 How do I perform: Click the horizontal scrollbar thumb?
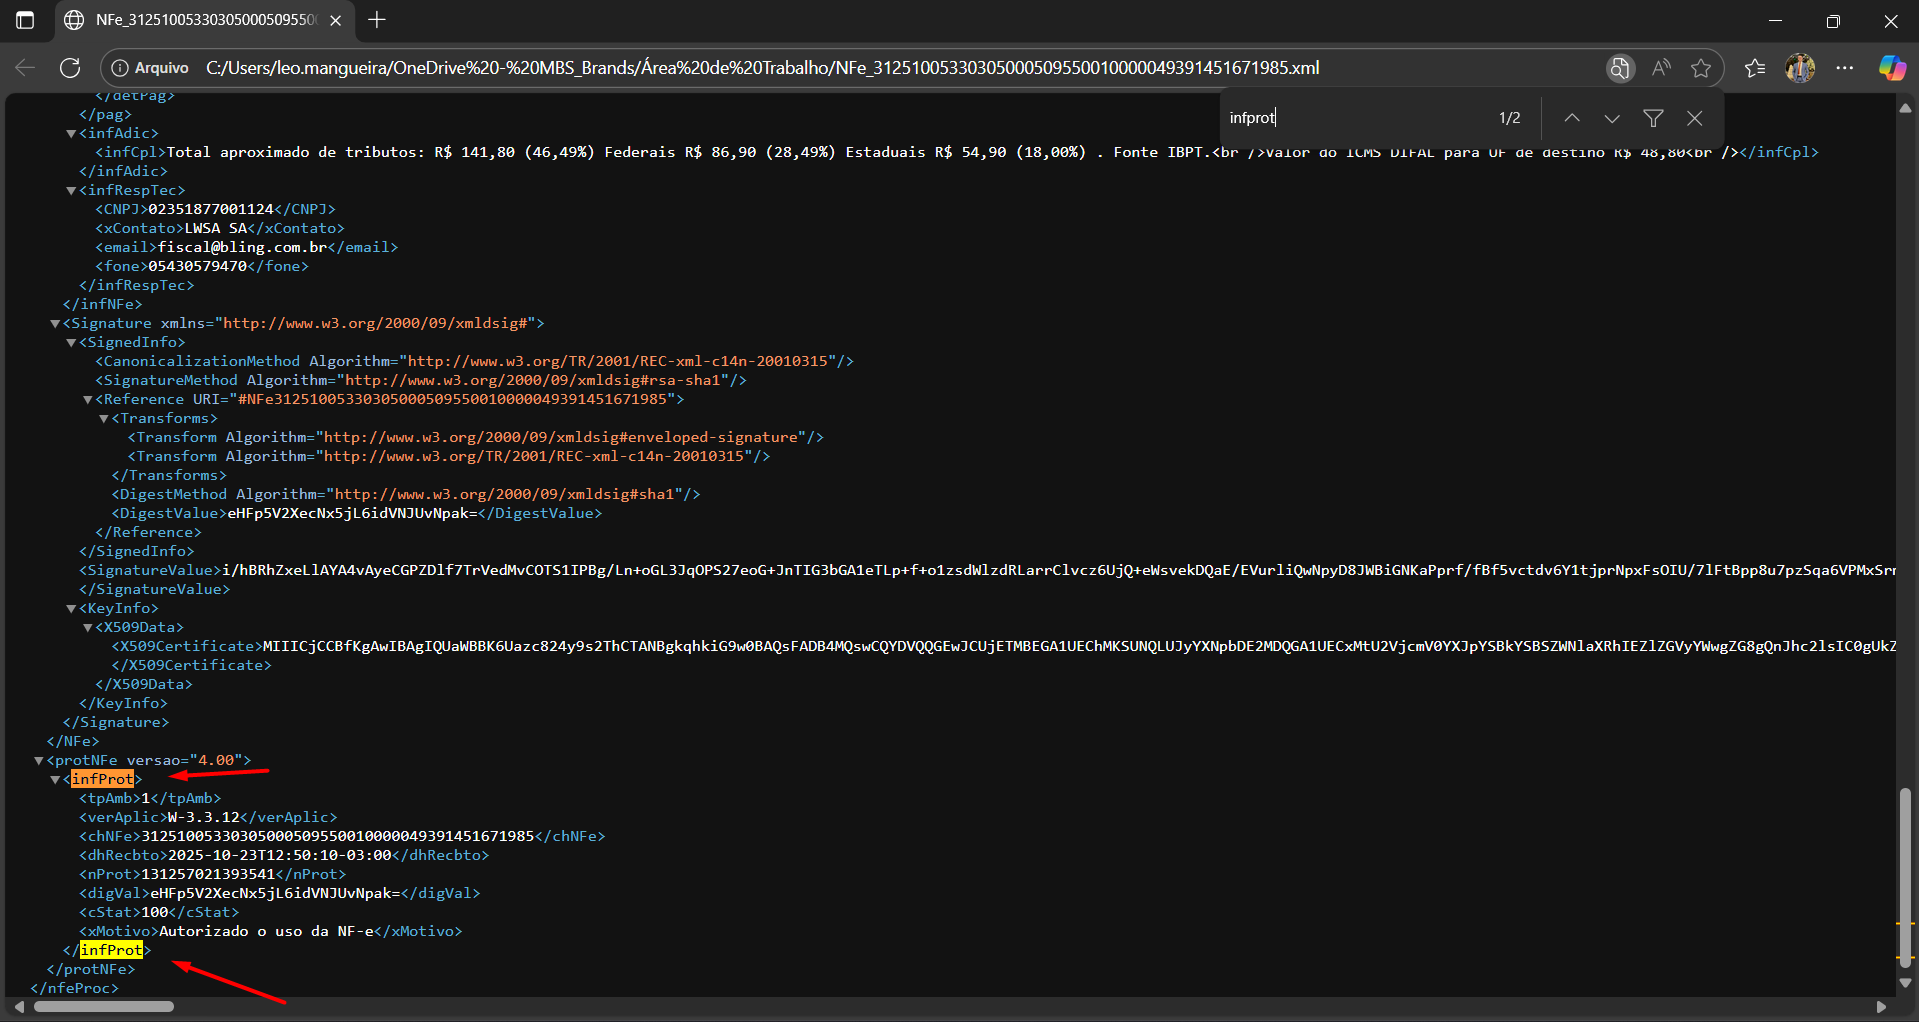coord(104,1006)
